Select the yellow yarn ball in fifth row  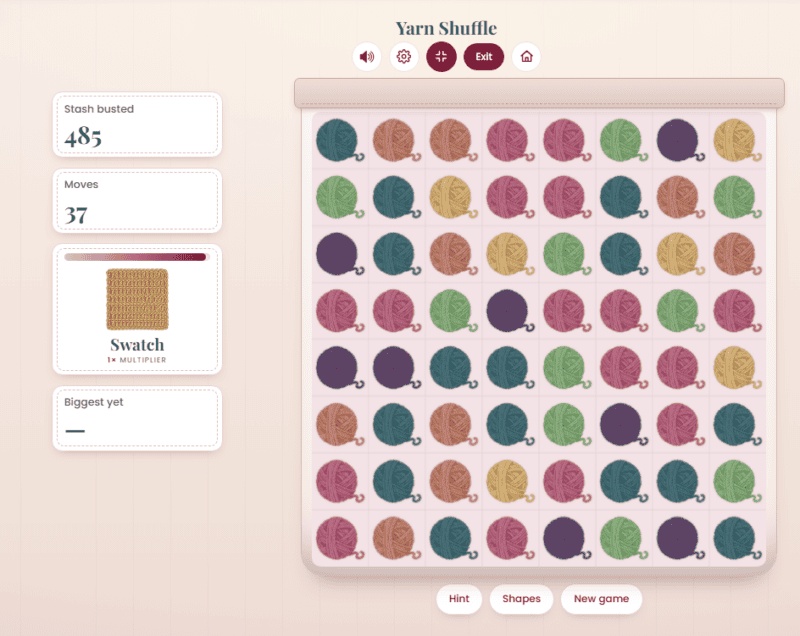point(735,367)
